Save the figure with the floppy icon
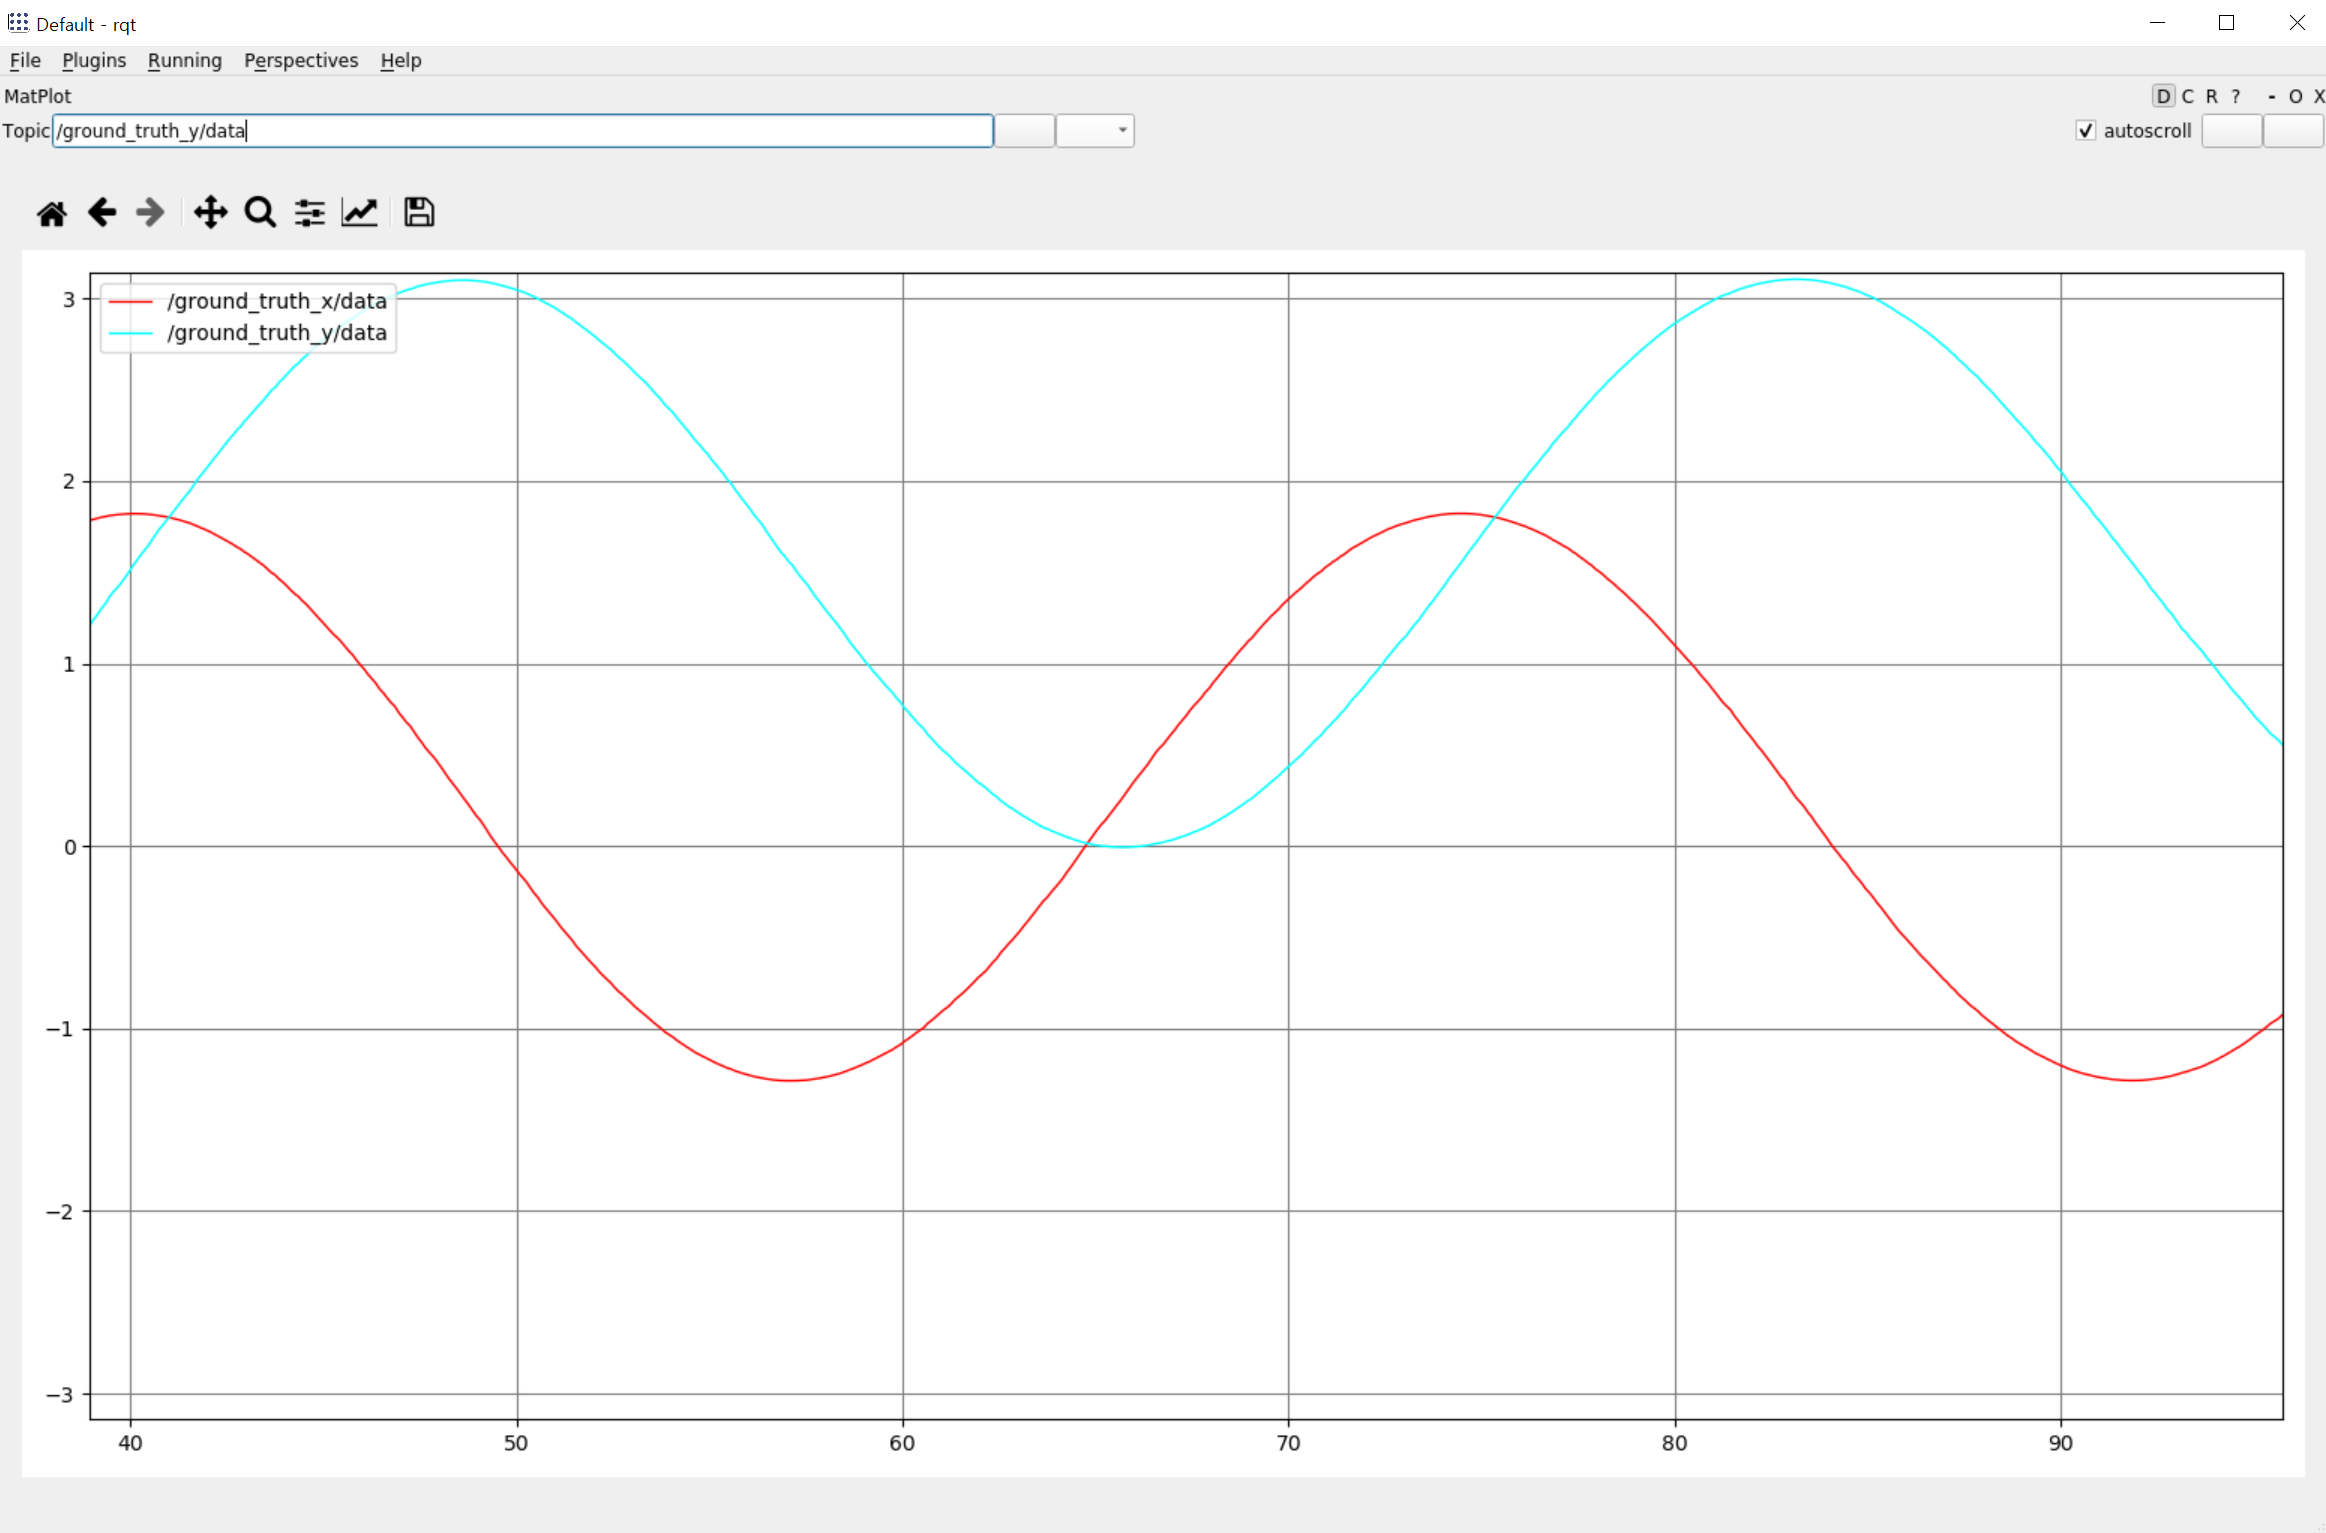 pos(419,212)
